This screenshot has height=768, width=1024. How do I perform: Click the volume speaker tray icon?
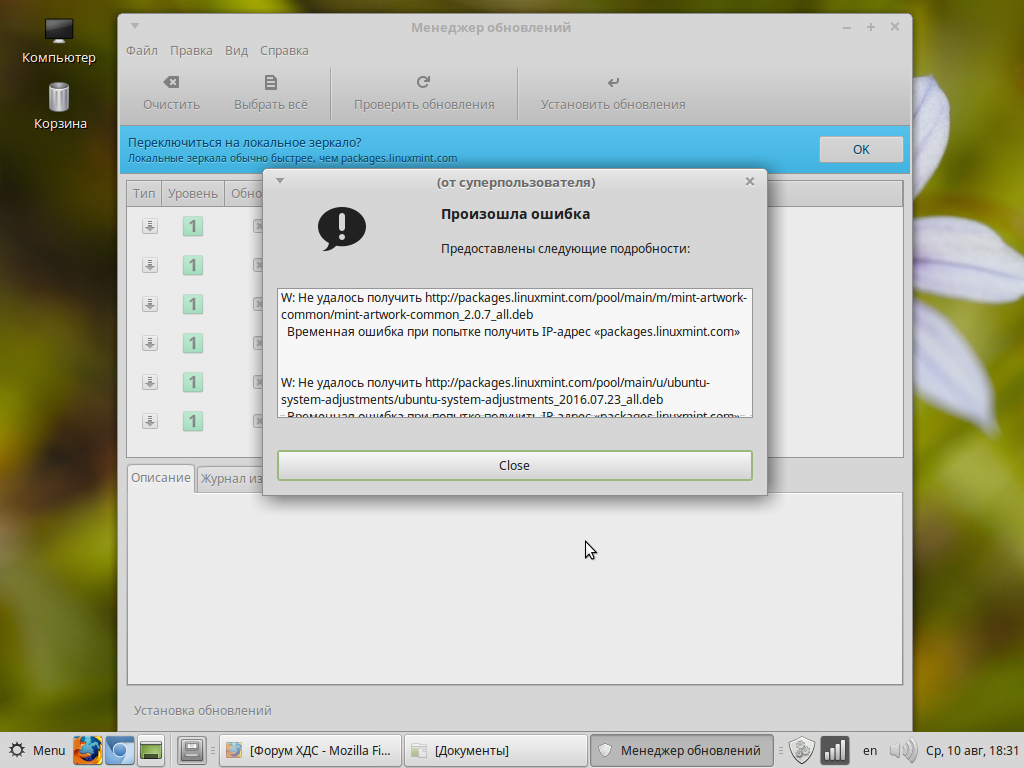[x=902, y=750]
